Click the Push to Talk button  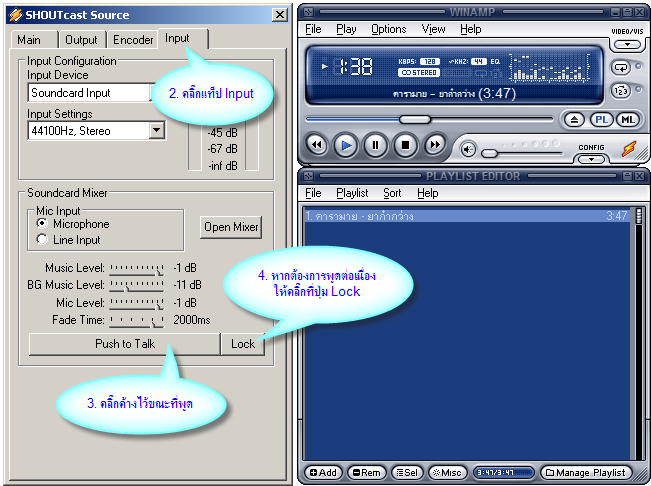click(125, 344)
